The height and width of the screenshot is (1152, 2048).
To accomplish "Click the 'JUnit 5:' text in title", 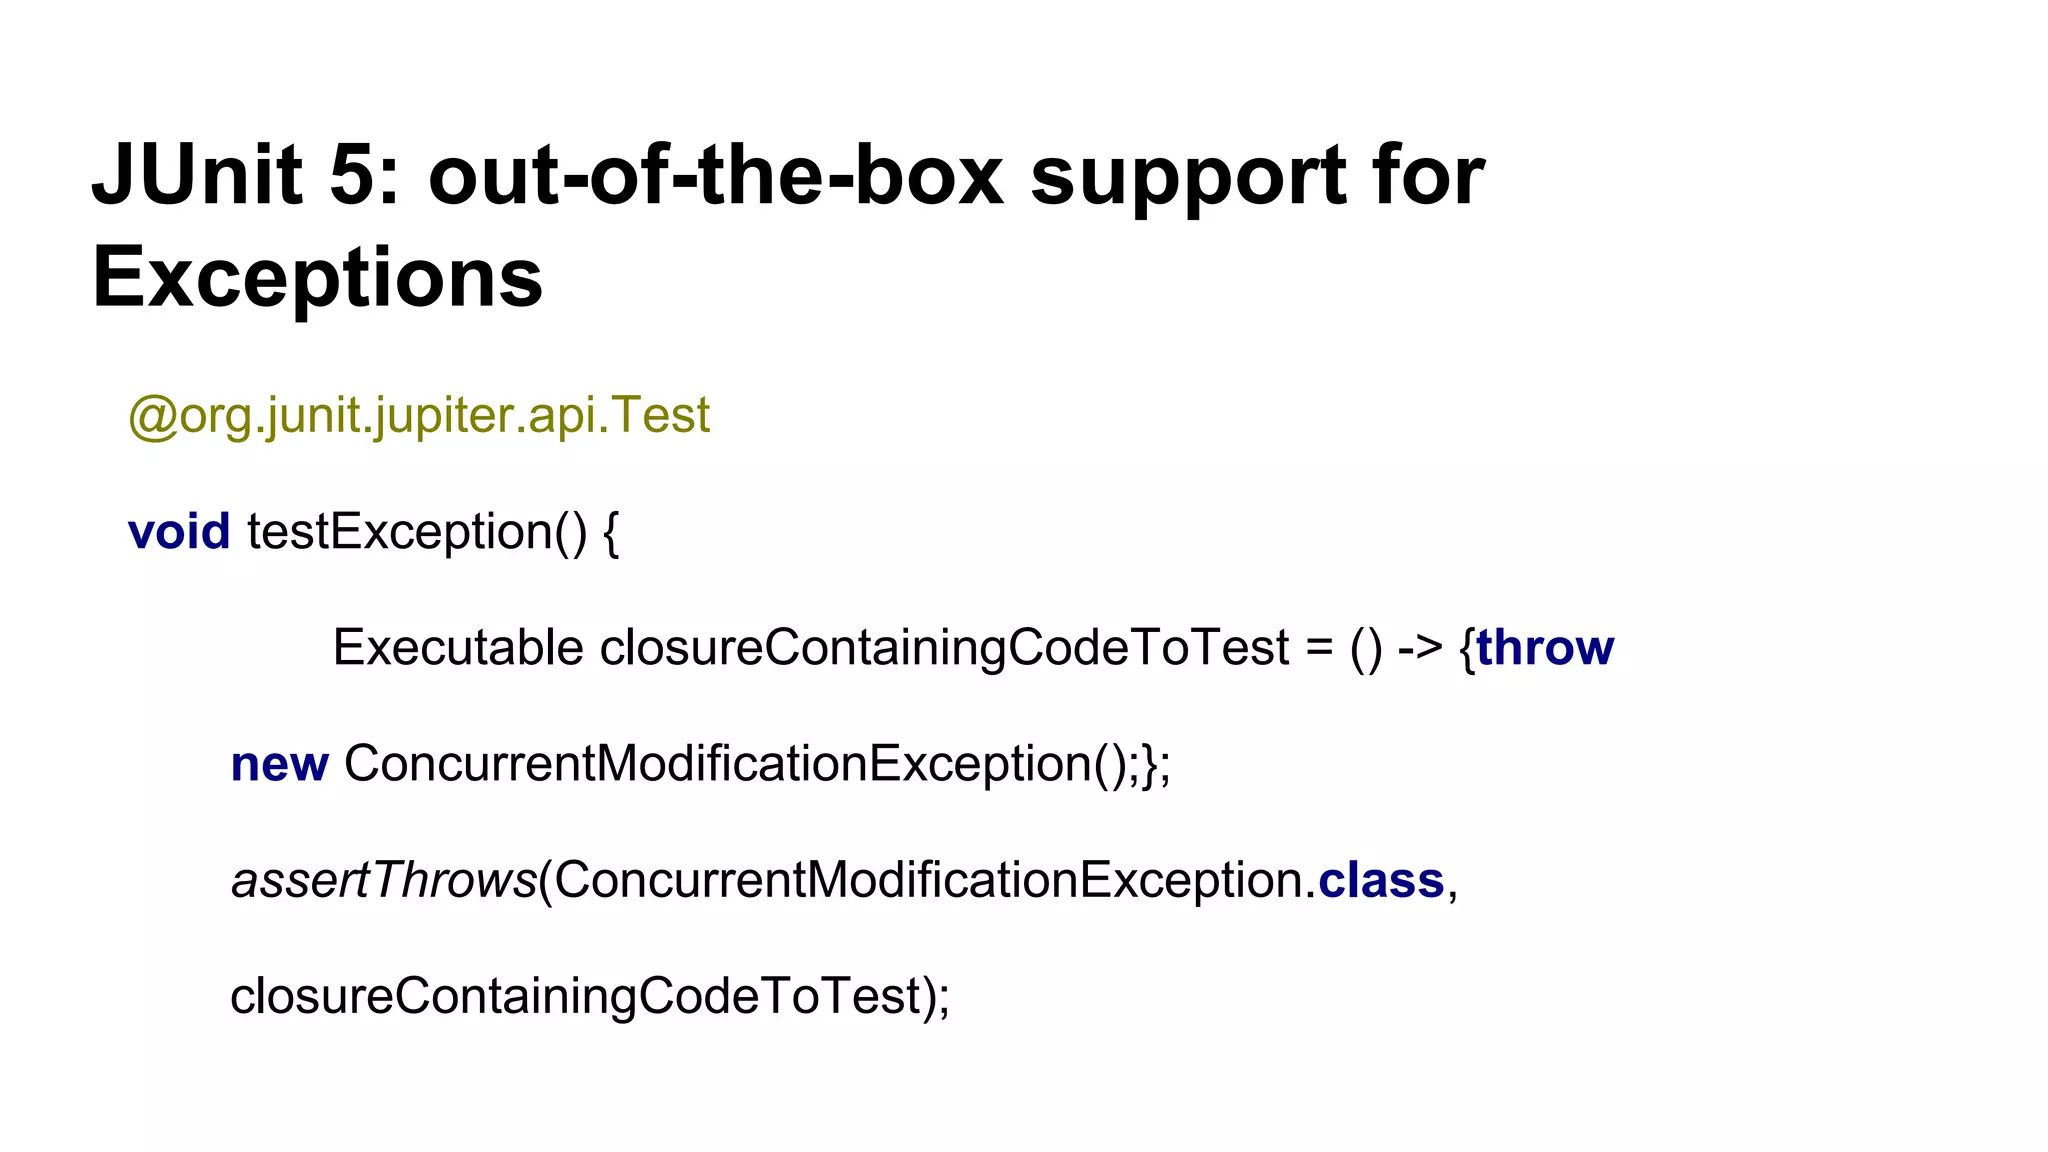I will click(x=245, y=175).
